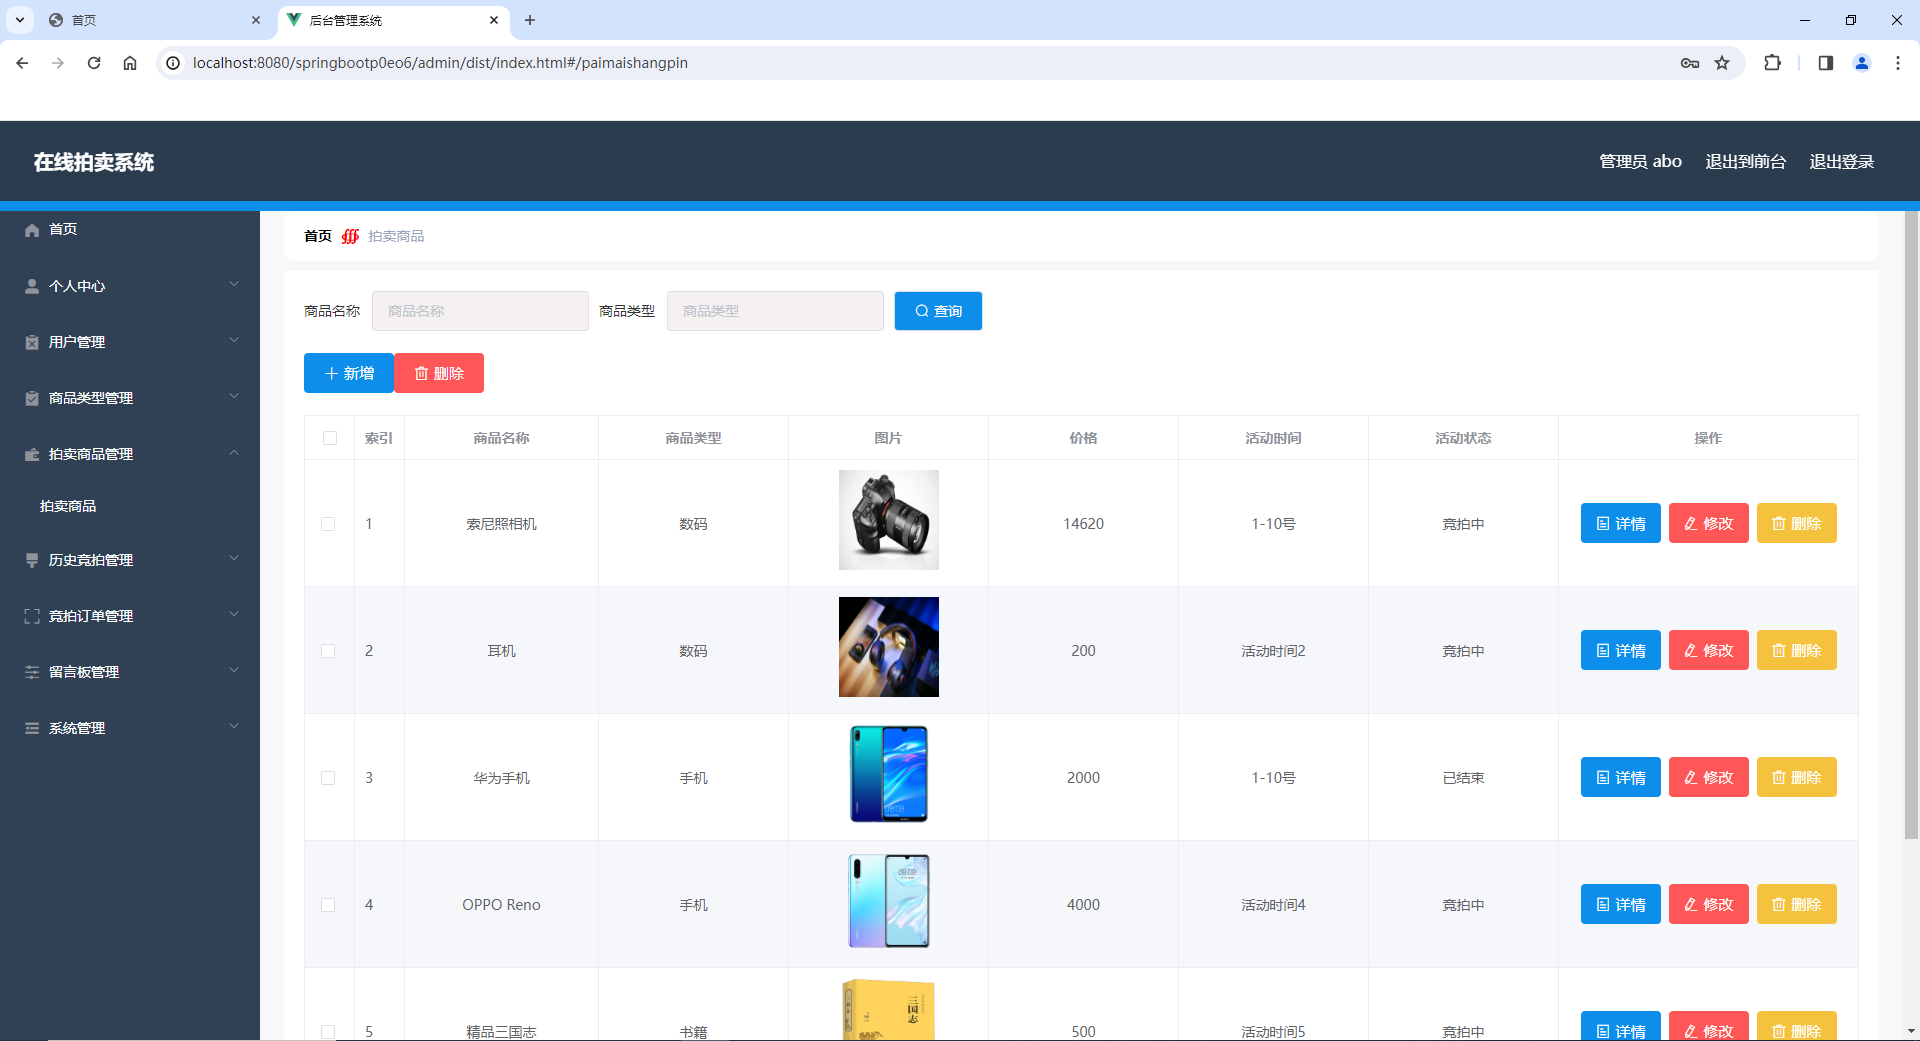Click the red 删除 batch delete button
The width and height of the screenshot is (1920, 1041).
pyautogui.click(x=439, y=373)
